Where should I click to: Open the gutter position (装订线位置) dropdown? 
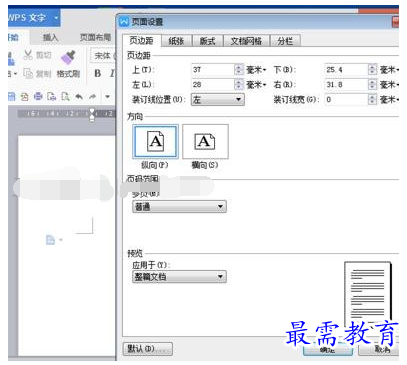coord(218,99)
